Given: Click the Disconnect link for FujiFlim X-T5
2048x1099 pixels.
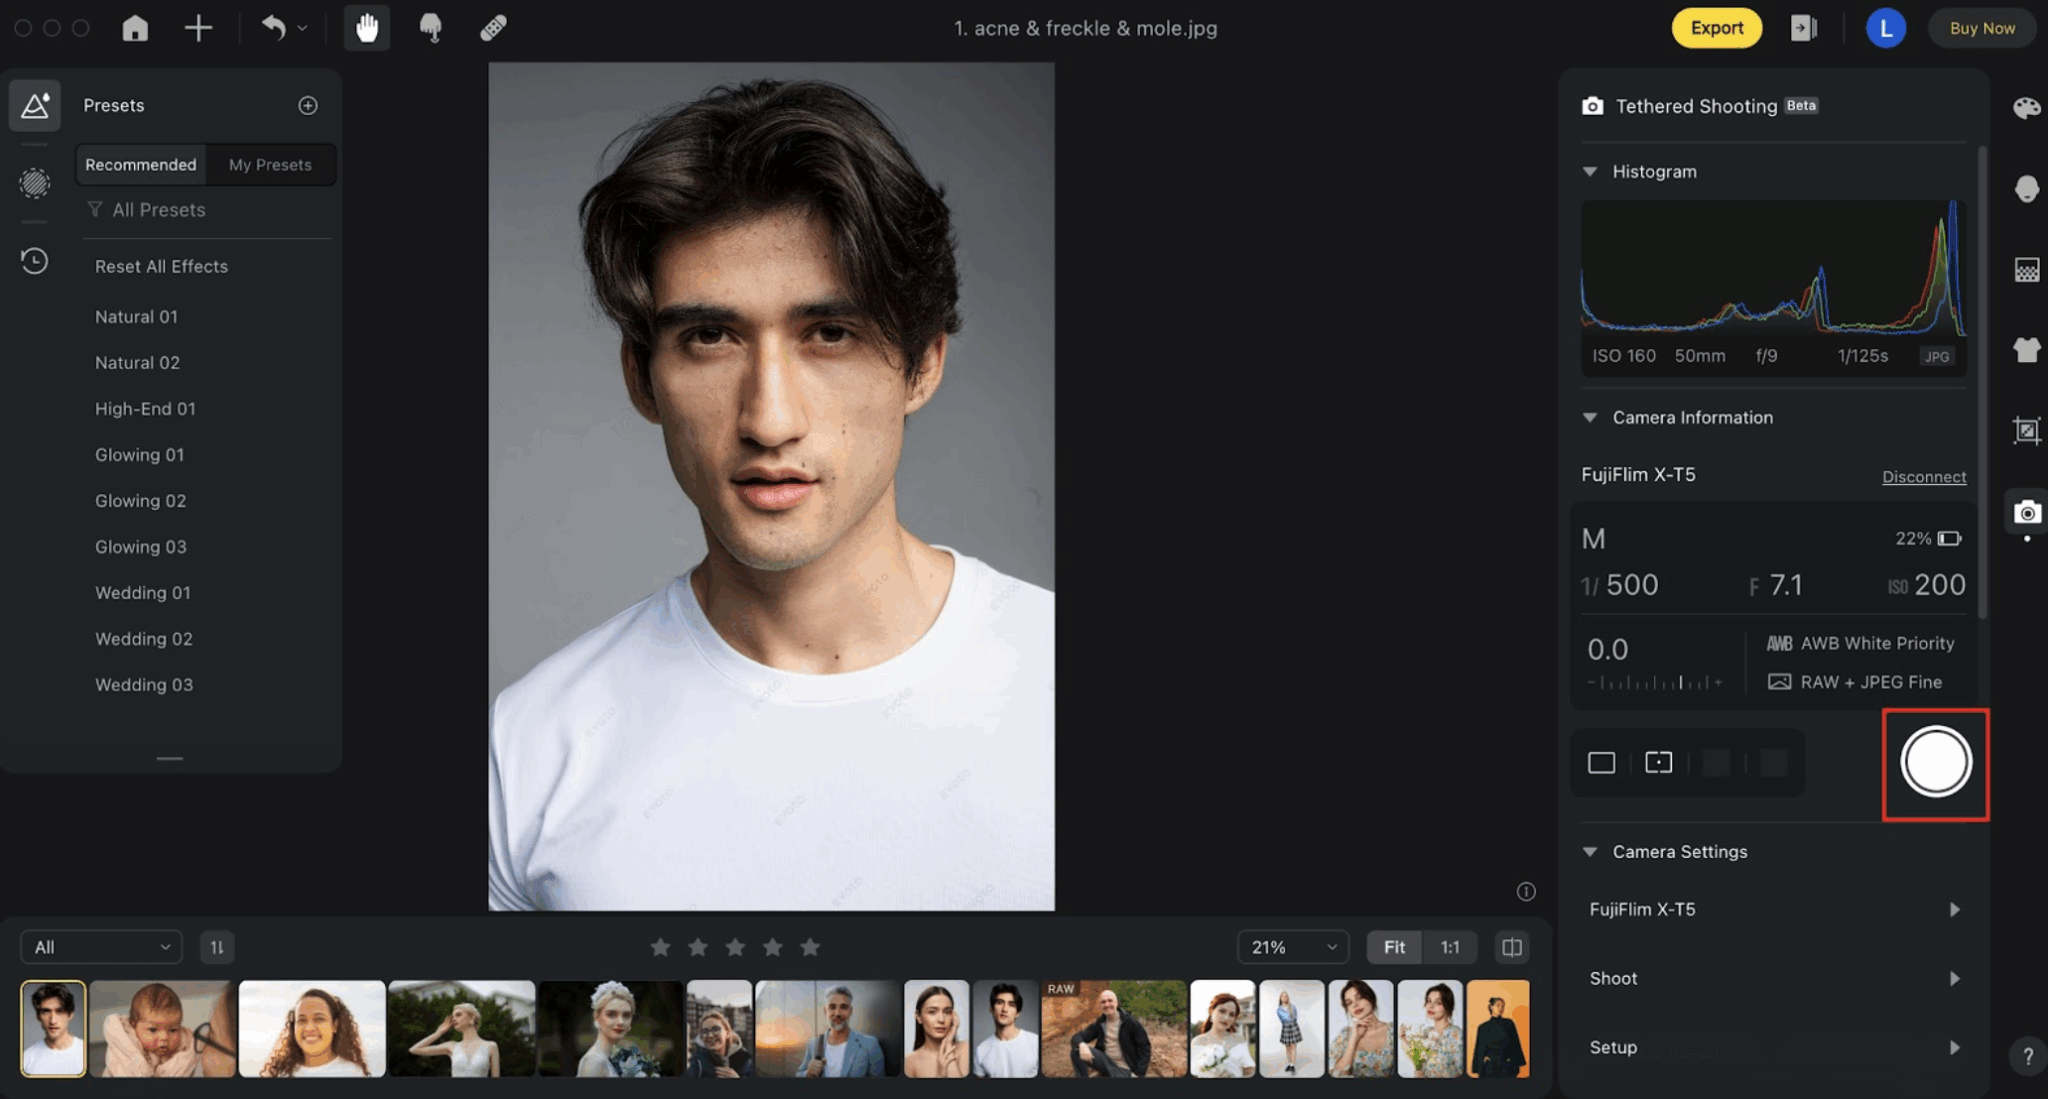Looking at the screenshot, I should (x=1923, y=476).
